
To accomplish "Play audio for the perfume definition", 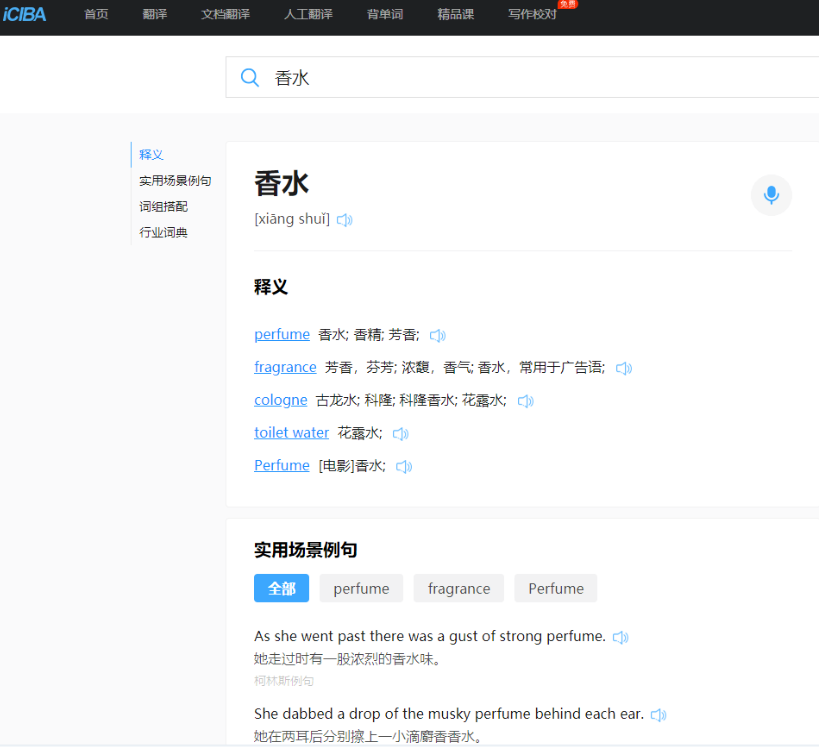I will point(437,336).
